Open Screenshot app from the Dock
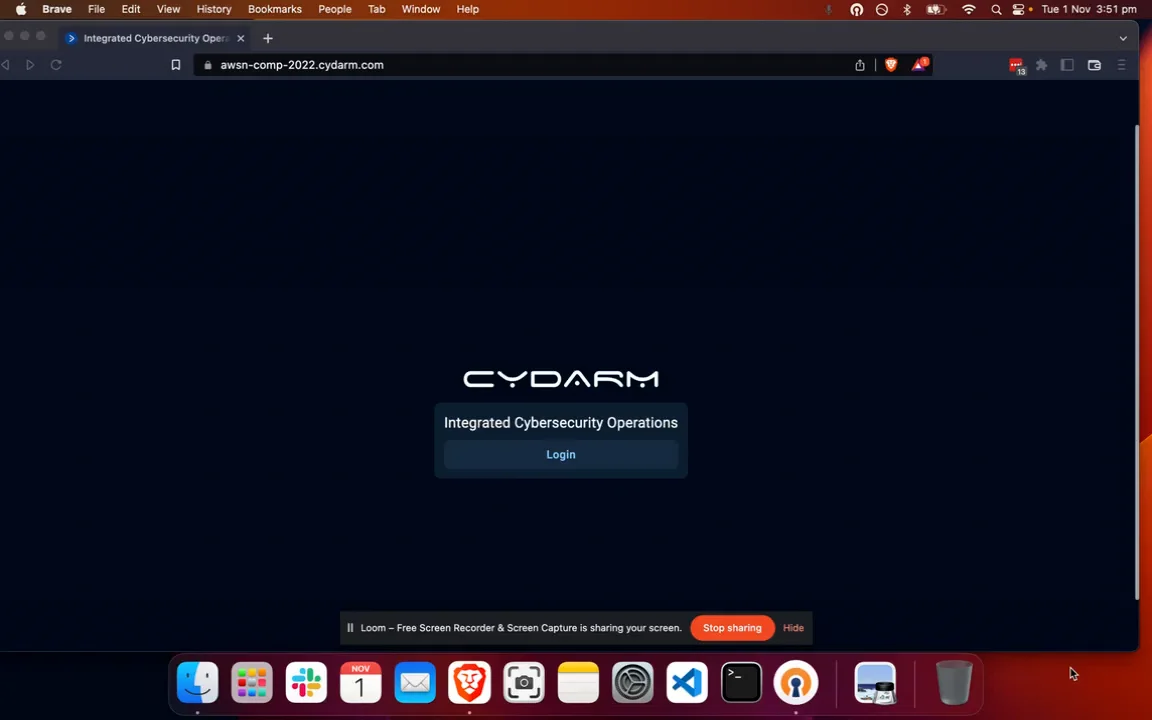1152x720 pixels. 524,683
